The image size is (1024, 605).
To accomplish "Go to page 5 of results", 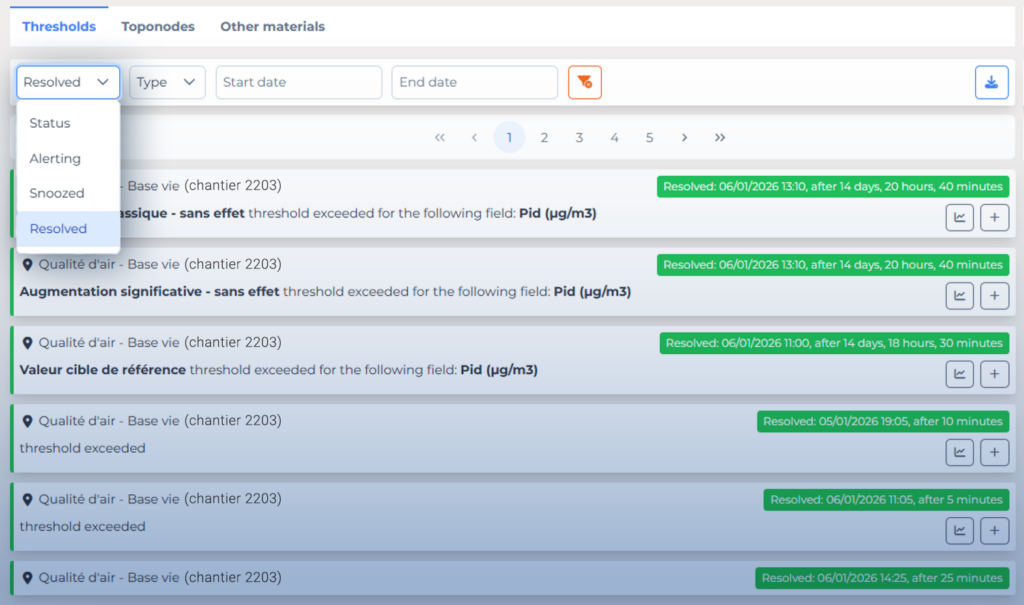I will coord(649,137).
